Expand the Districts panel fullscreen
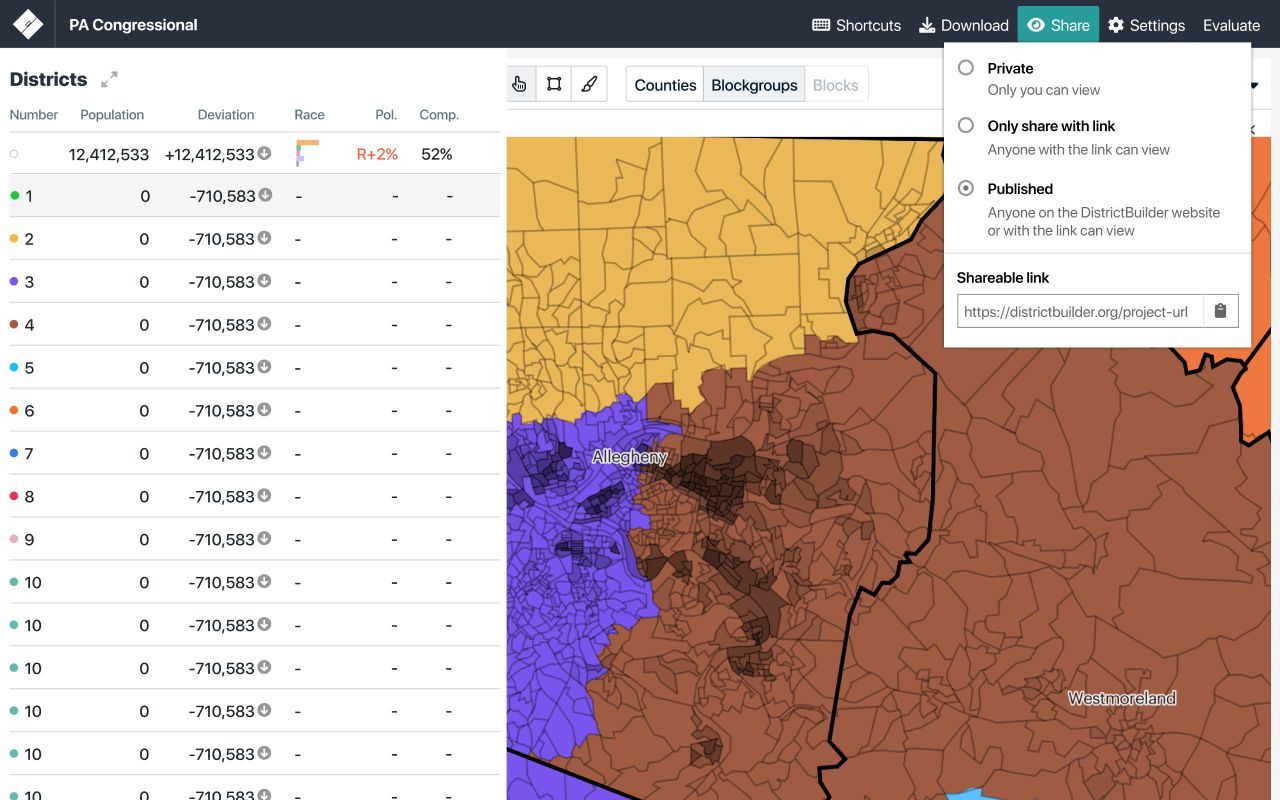This screenshot has width=1280, height=800. coord(109,78)
